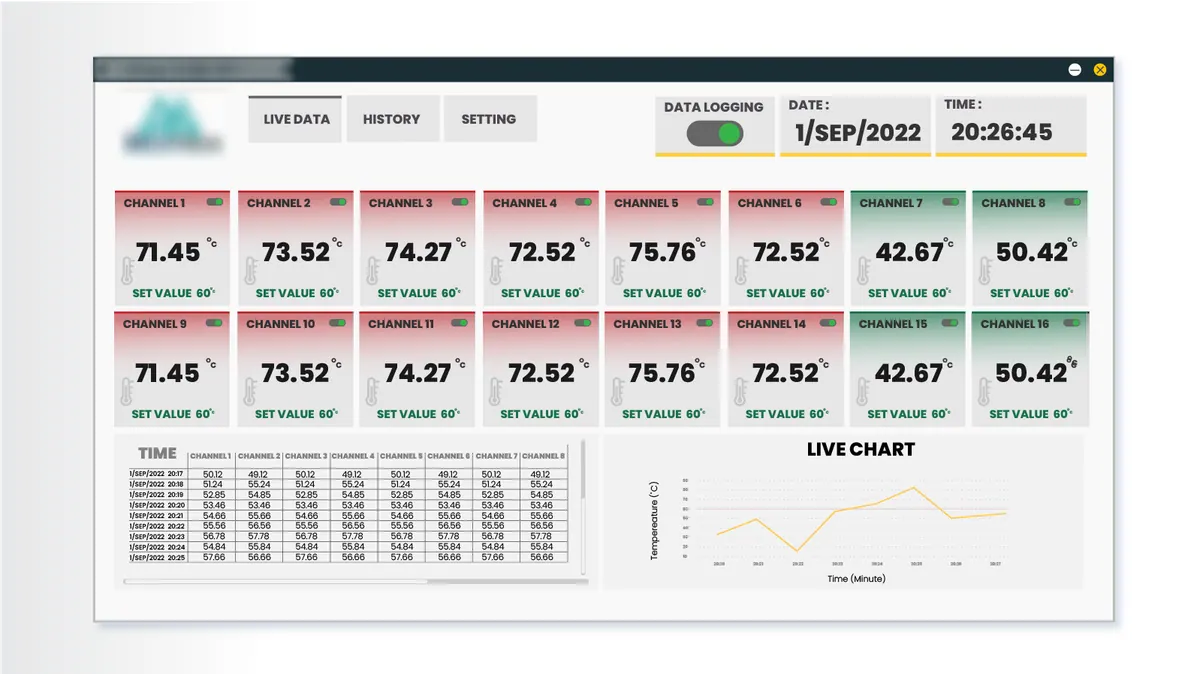Click the Channel 7 thermometer icon
This screenshot has height=674, width=1200.
(x=862, y=272)
